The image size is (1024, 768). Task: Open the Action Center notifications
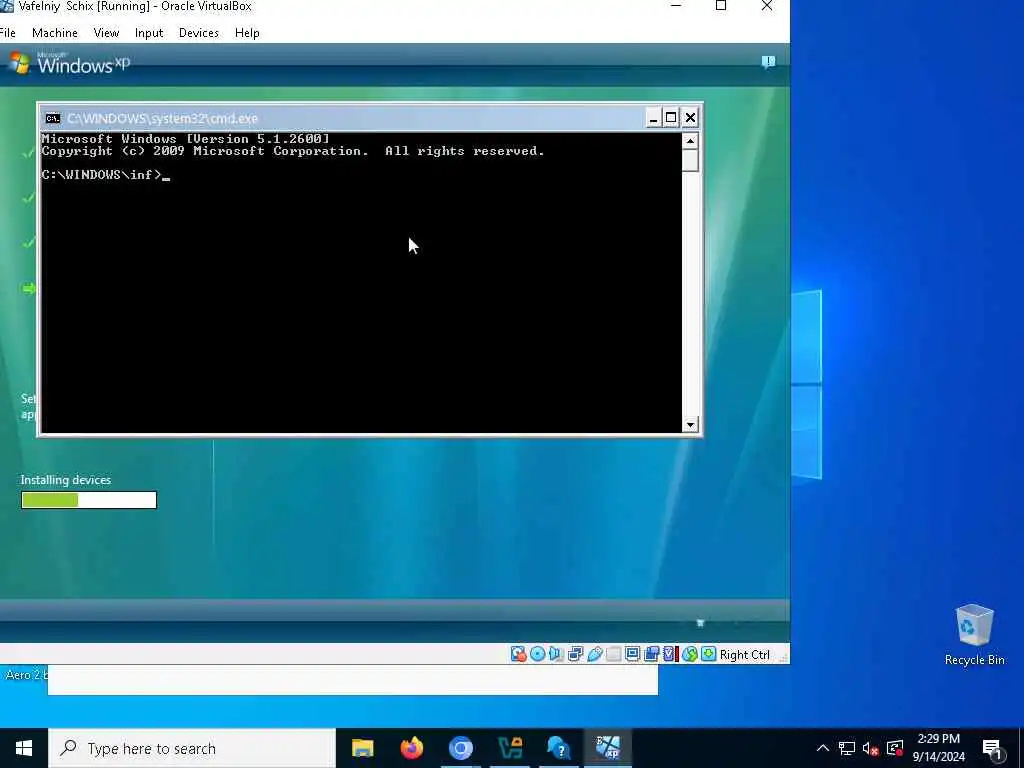click(x=993, y=749)
